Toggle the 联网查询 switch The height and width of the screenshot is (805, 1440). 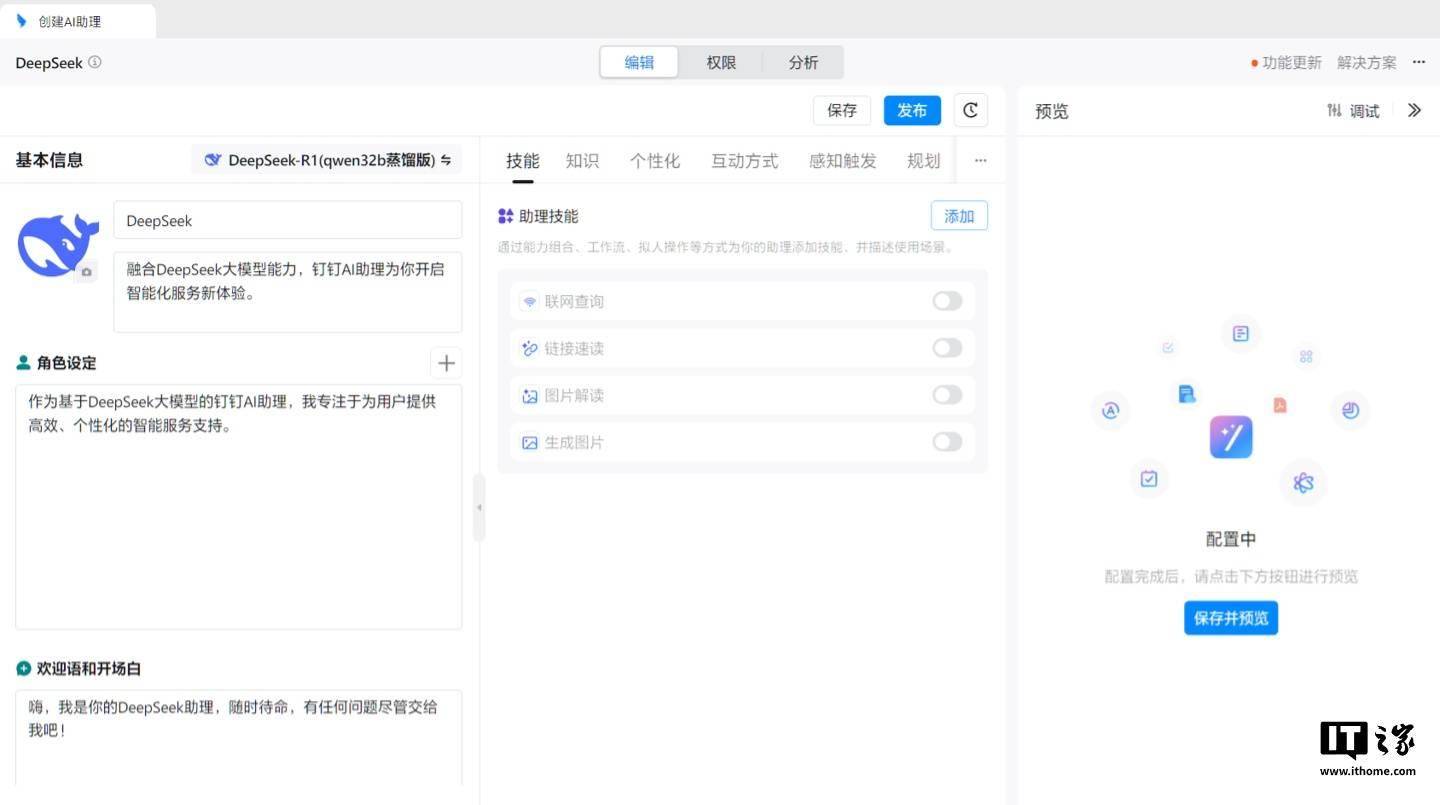947,301
